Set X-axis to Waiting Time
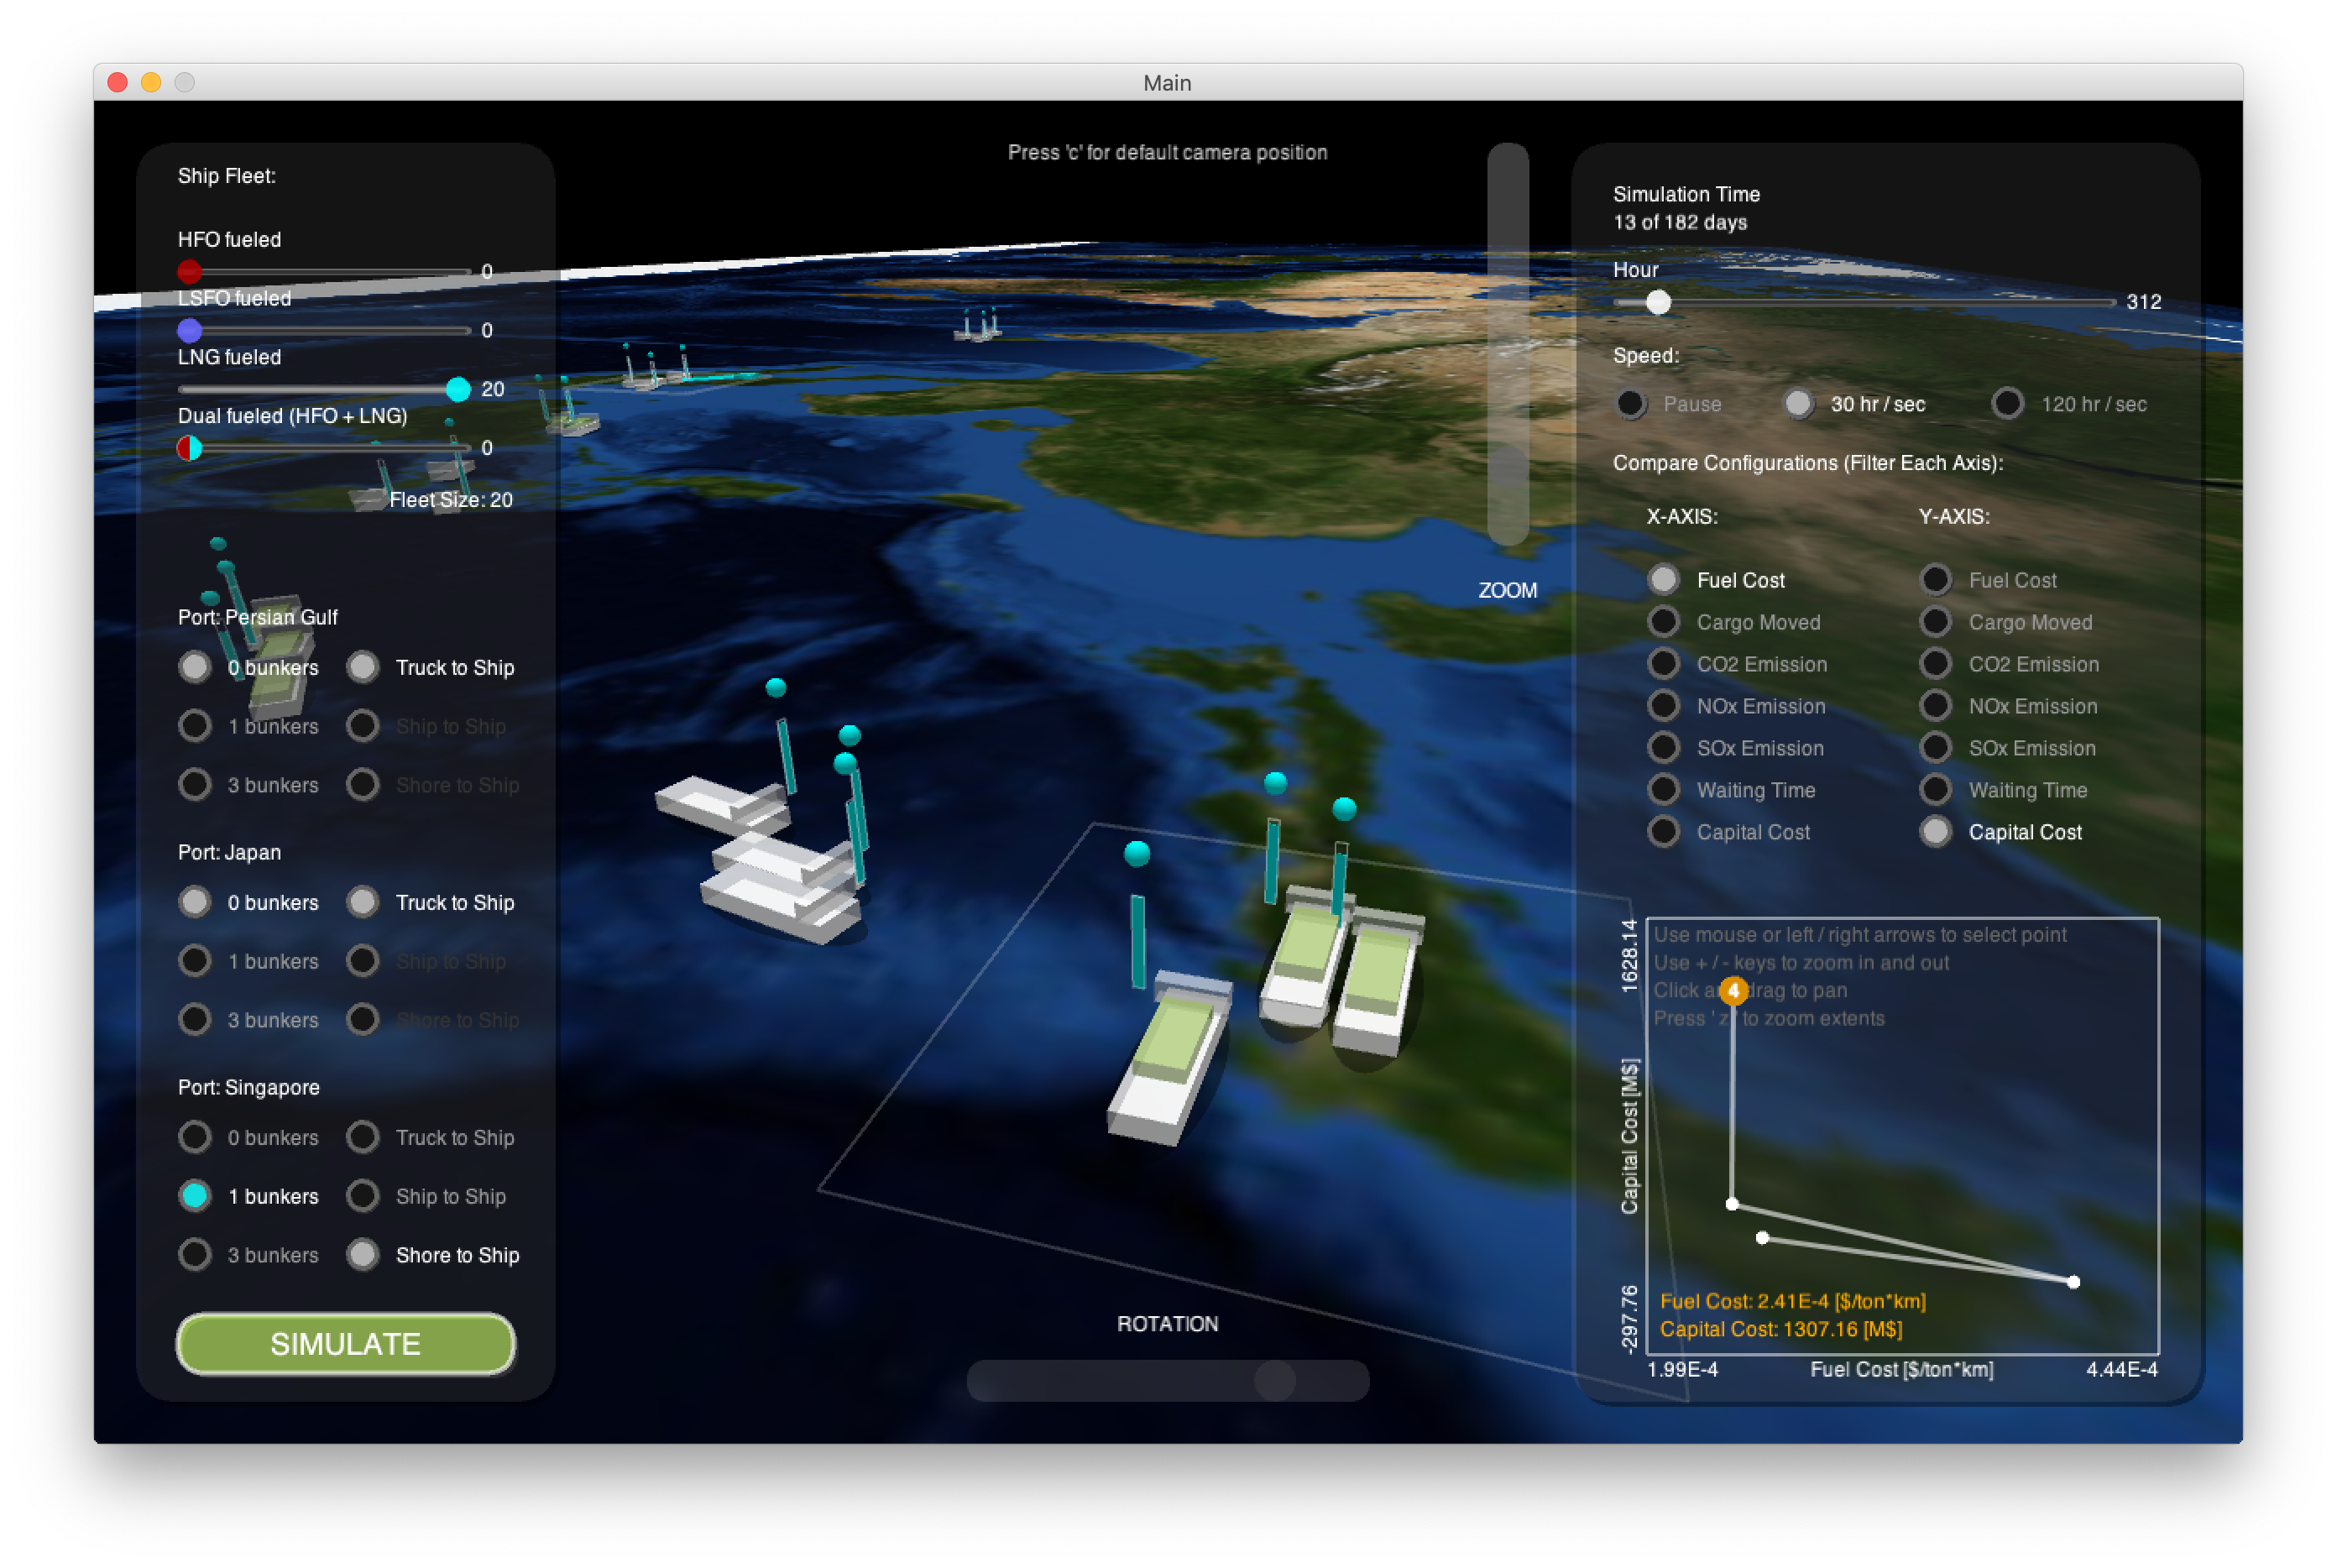Viewport: 2337px width, 1568px height. coord(1664,790)
